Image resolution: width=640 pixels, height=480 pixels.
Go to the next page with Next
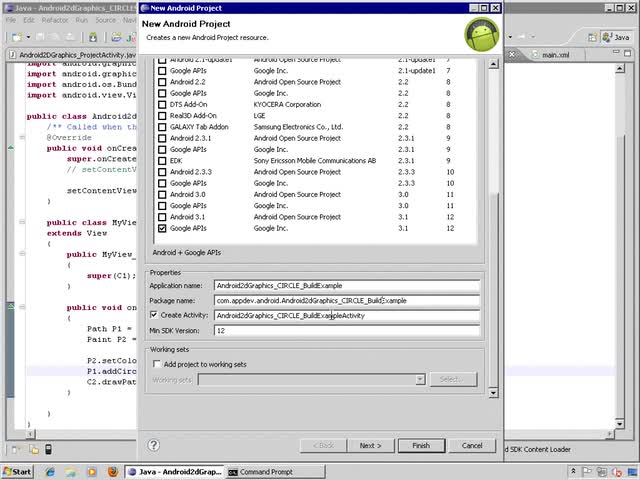pyautogui.click(x=370, y=445)
